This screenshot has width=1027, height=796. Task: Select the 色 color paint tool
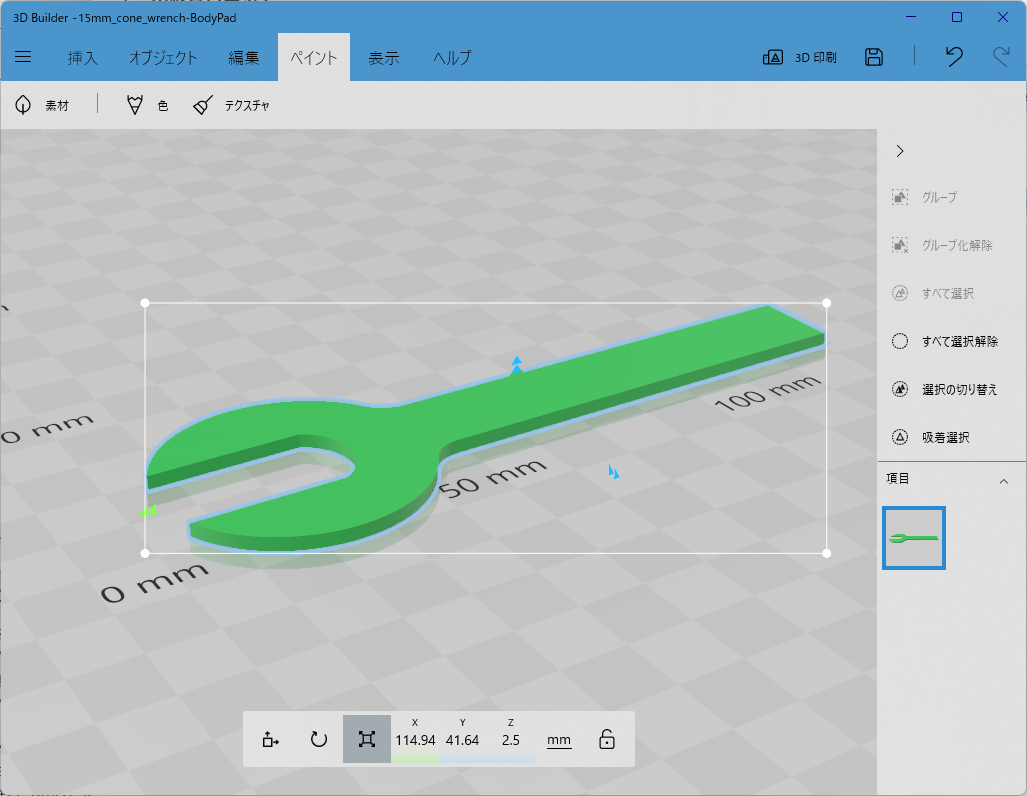147,105
